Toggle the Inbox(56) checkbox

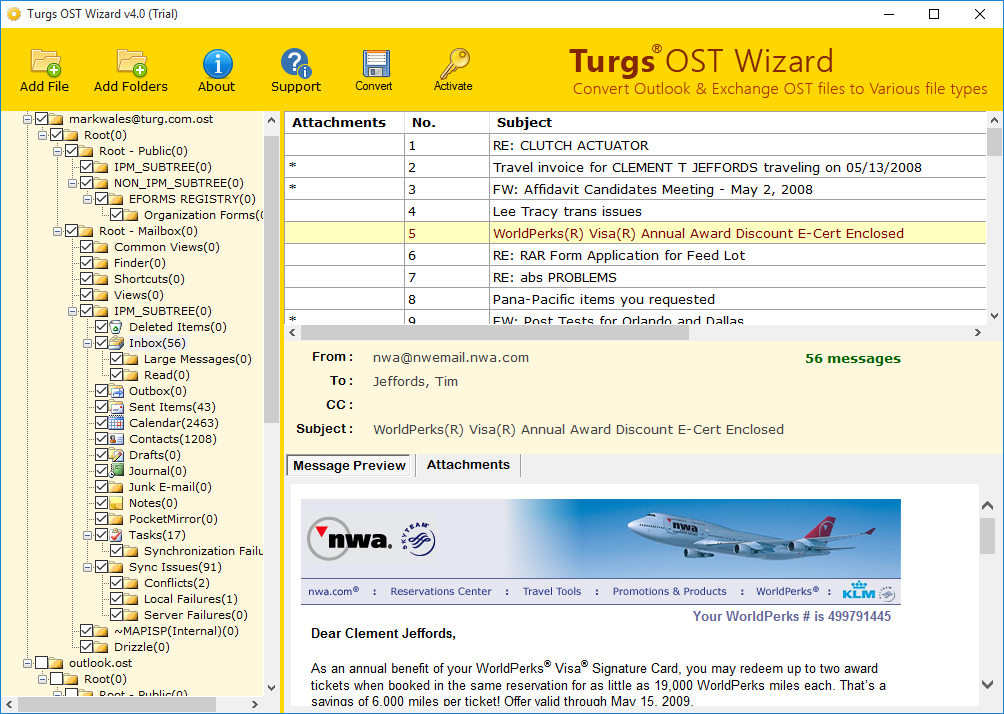(x=101, y=343)
